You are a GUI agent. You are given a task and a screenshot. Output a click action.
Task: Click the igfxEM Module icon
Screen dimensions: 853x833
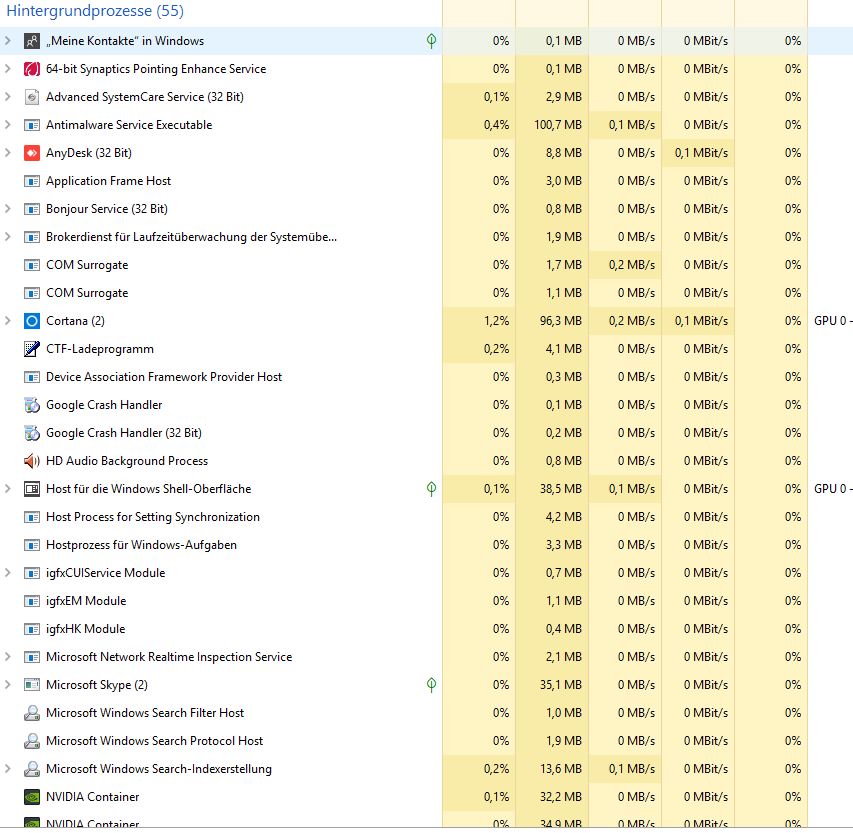point(32,601)
